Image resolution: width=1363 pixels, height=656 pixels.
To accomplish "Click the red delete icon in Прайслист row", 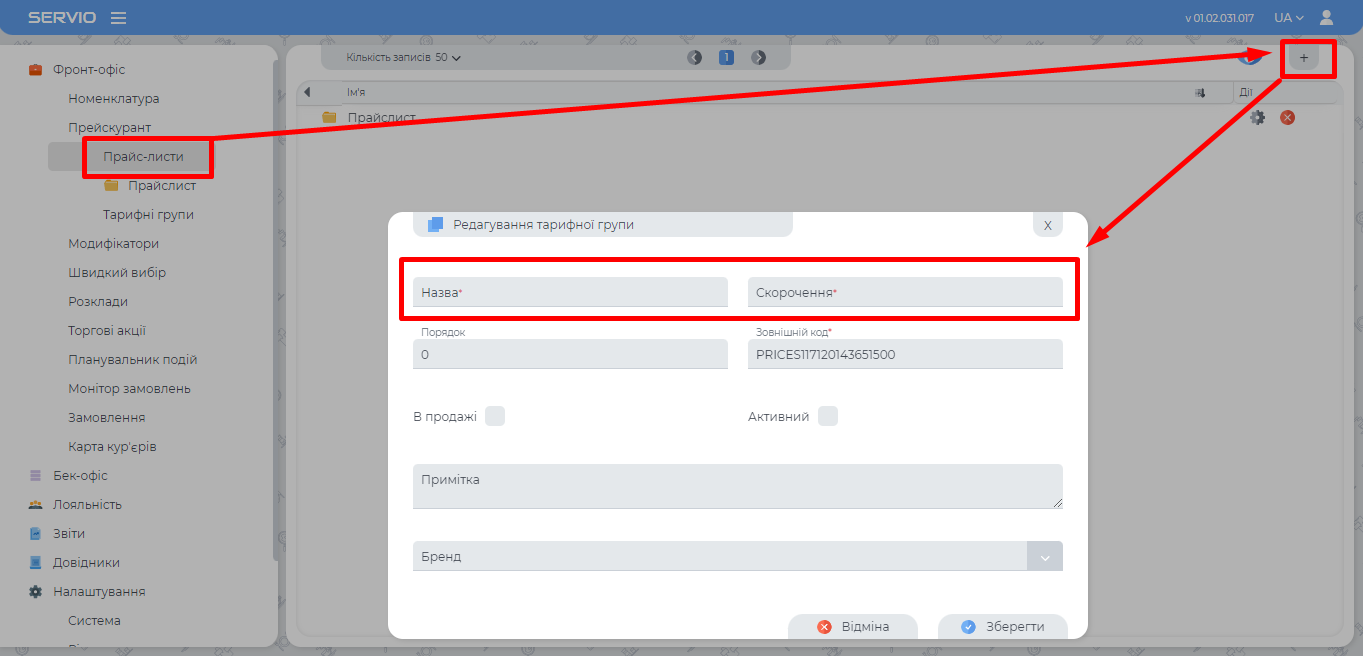I will click(x=1288, y=117).
